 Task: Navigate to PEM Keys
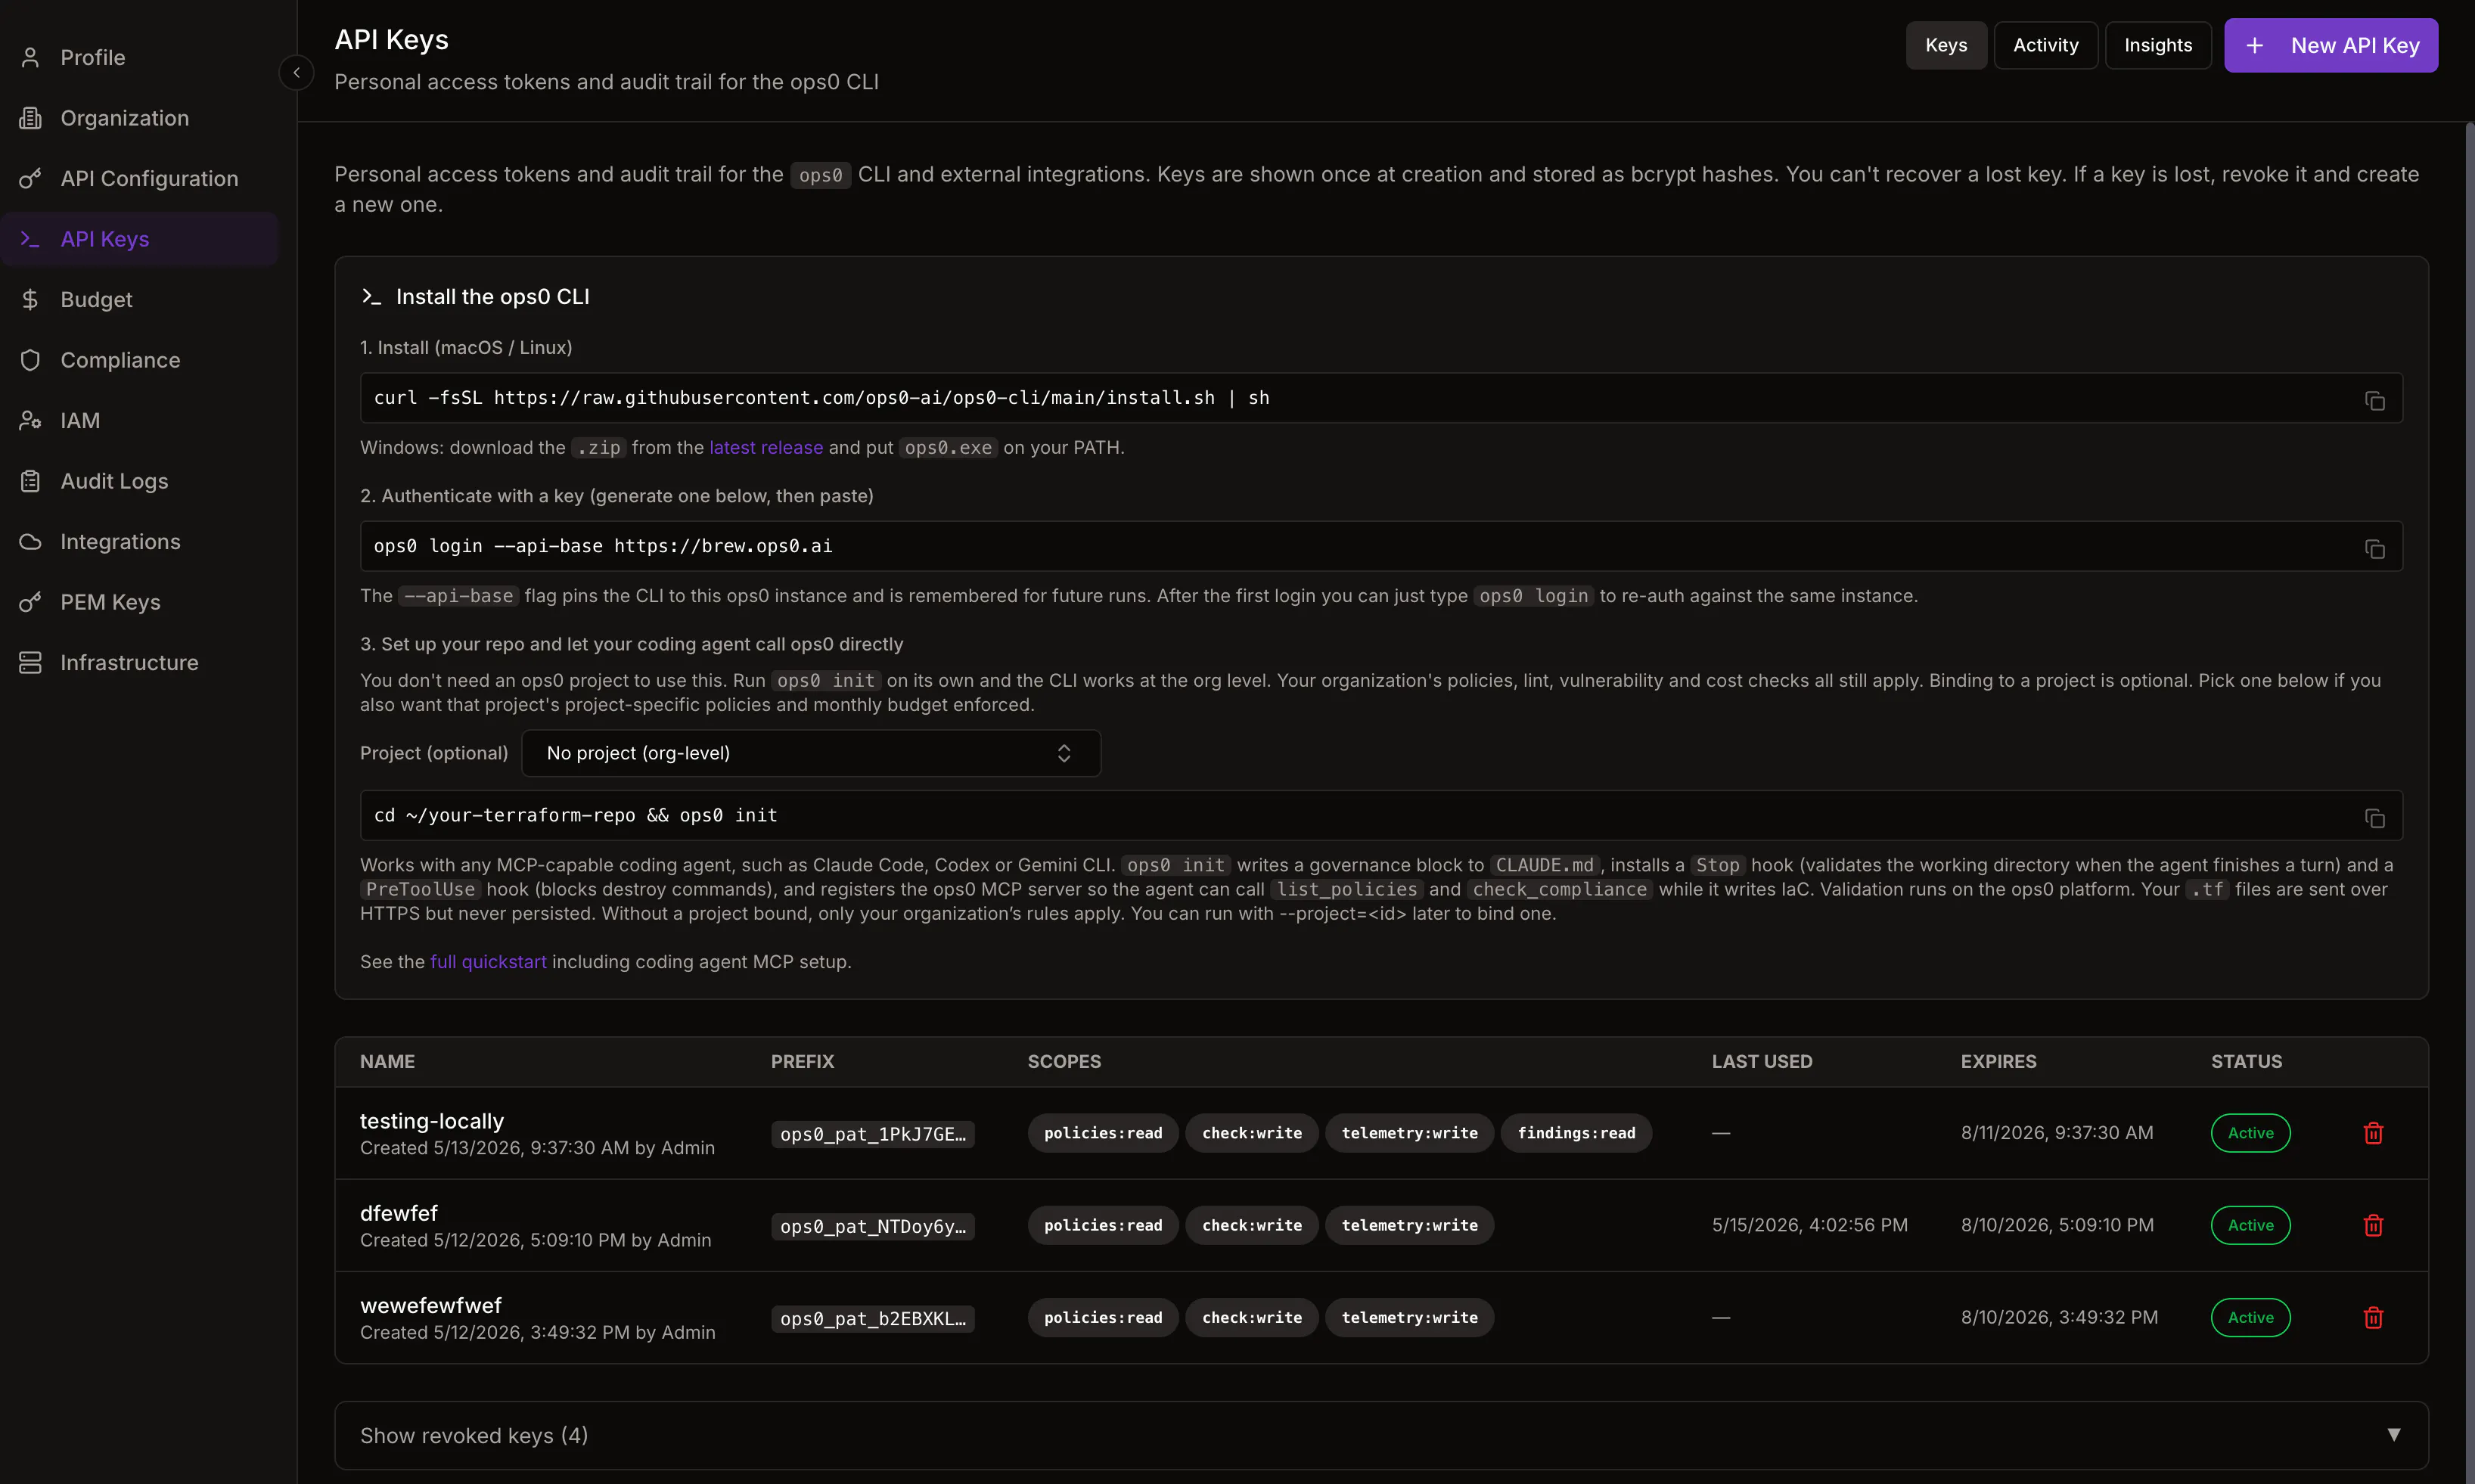point(139,602)
